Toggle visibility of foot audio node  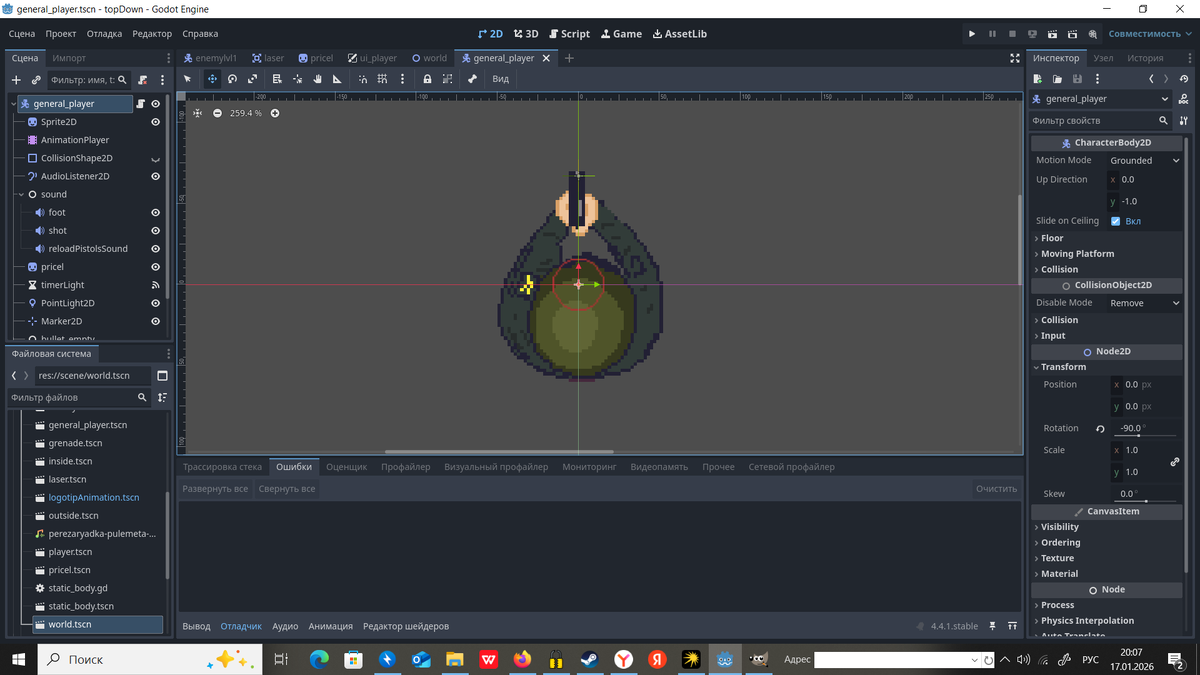point(156,212)
